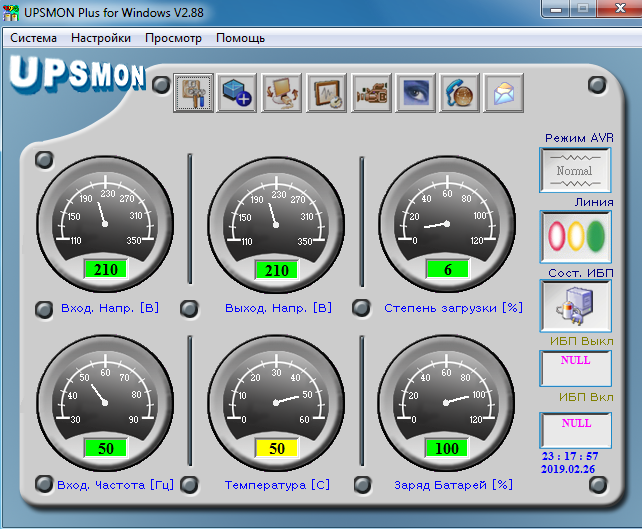Click the UPS state icon under Сост. ИБП
This screenshot has height=529, width=642.
pyautogui.click(x=576, y=306)
